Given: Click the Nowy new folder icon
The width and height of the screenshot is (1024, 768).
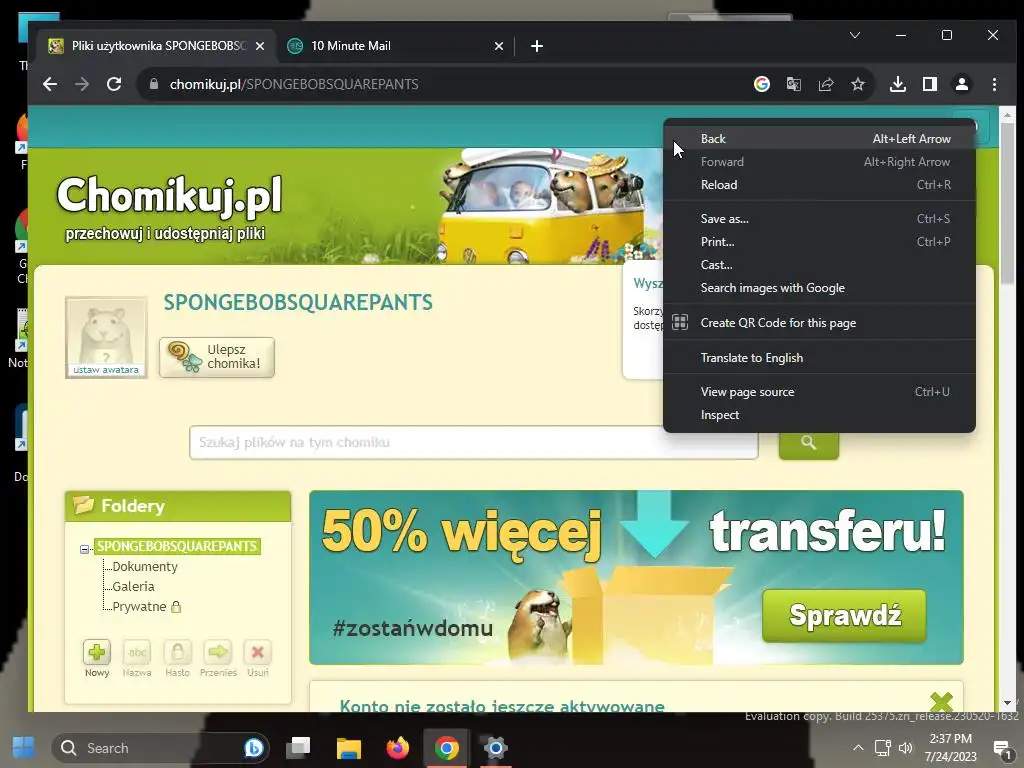Looking at the screenshot, I should (97, 652).
